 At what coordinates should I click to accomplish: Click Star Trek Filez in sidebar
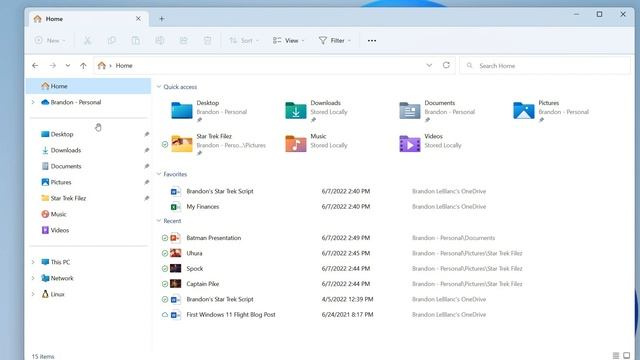coord(88,198)
